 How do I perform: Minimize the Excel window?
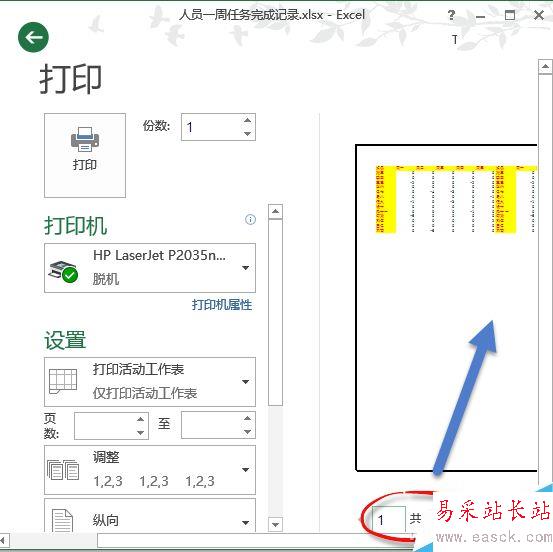480,16
